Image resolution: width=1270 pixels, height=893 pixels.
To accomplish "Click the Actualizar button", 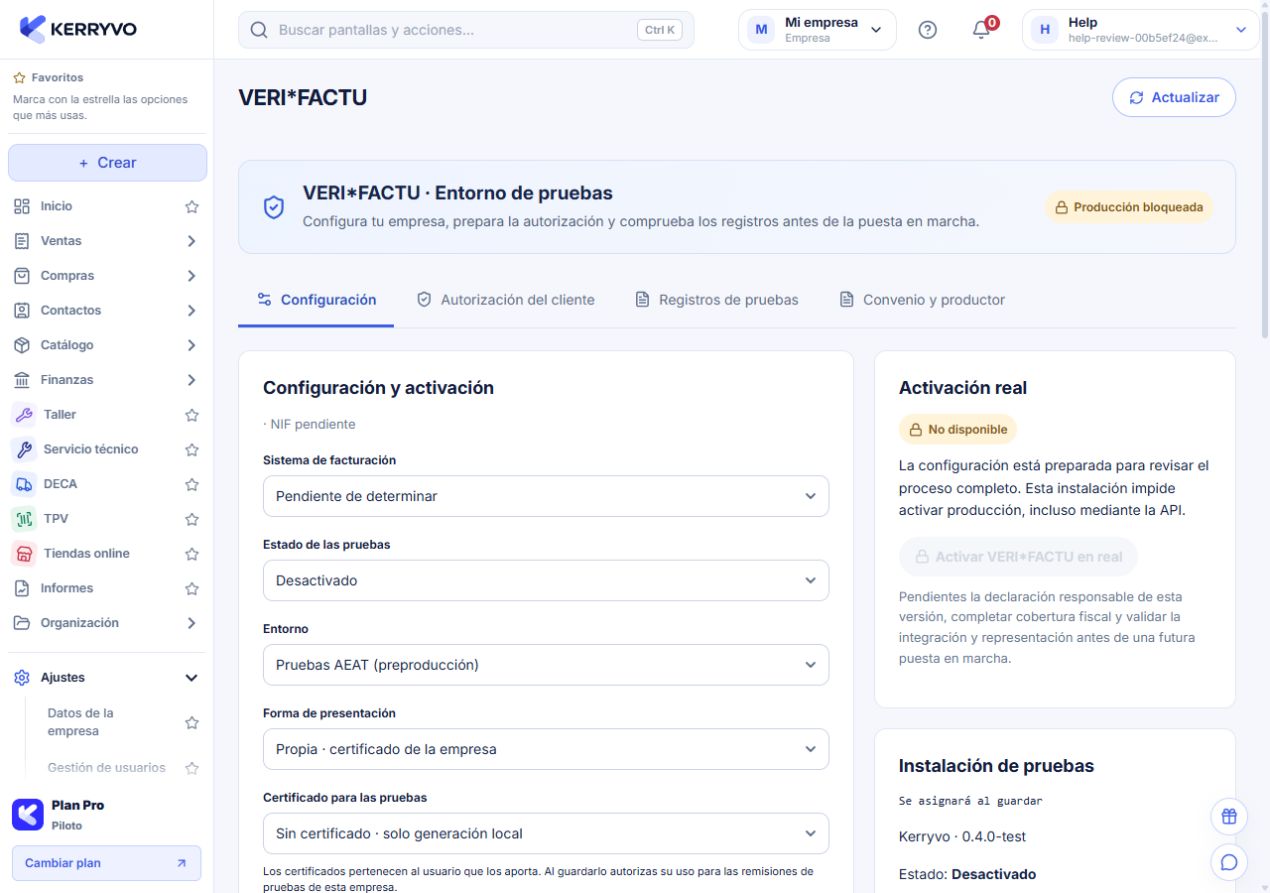I will pos(1174,98).
